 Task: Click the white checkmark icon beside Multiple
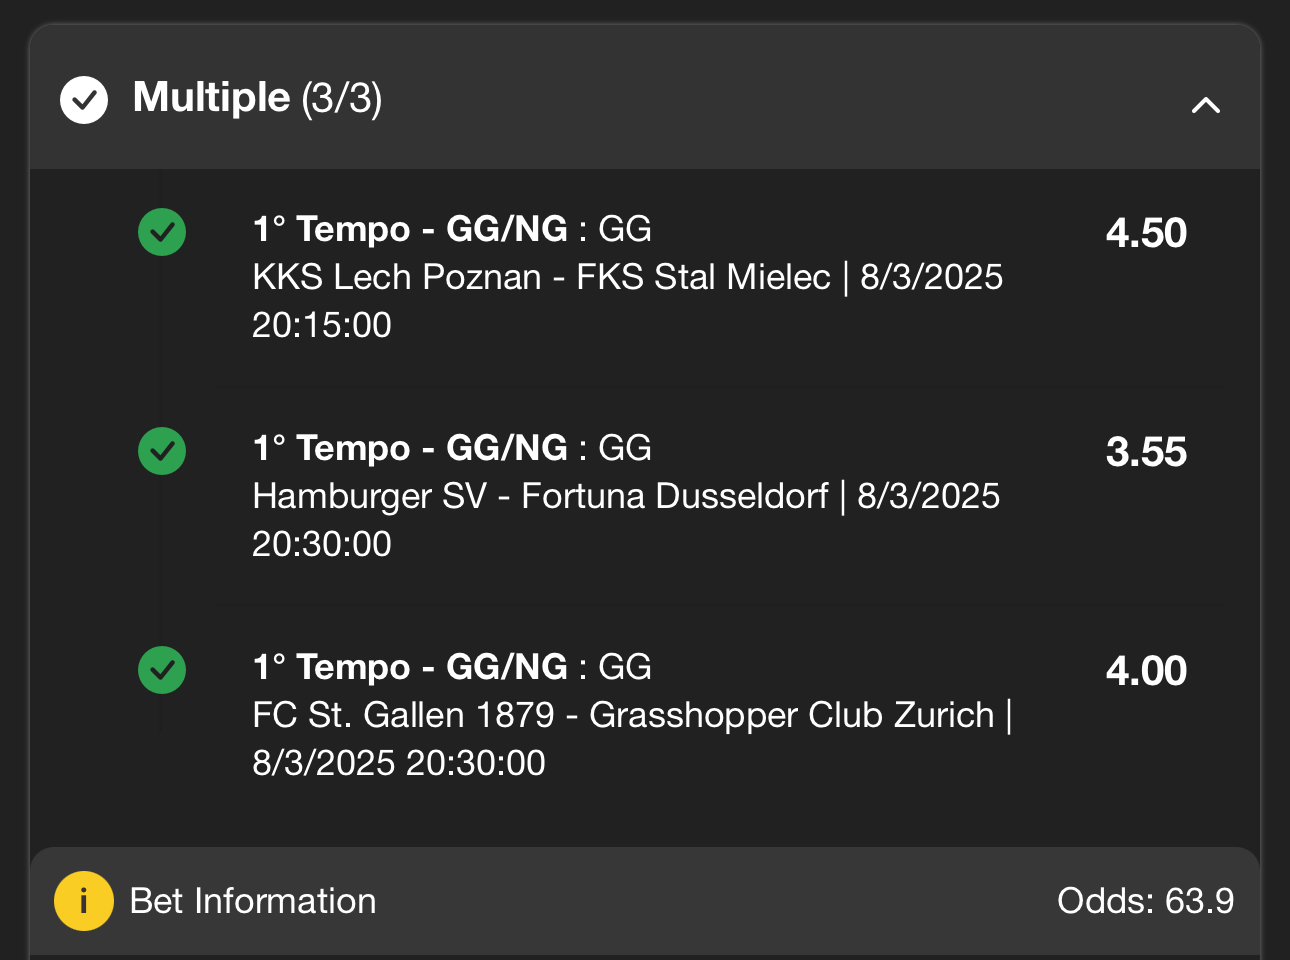84,100
